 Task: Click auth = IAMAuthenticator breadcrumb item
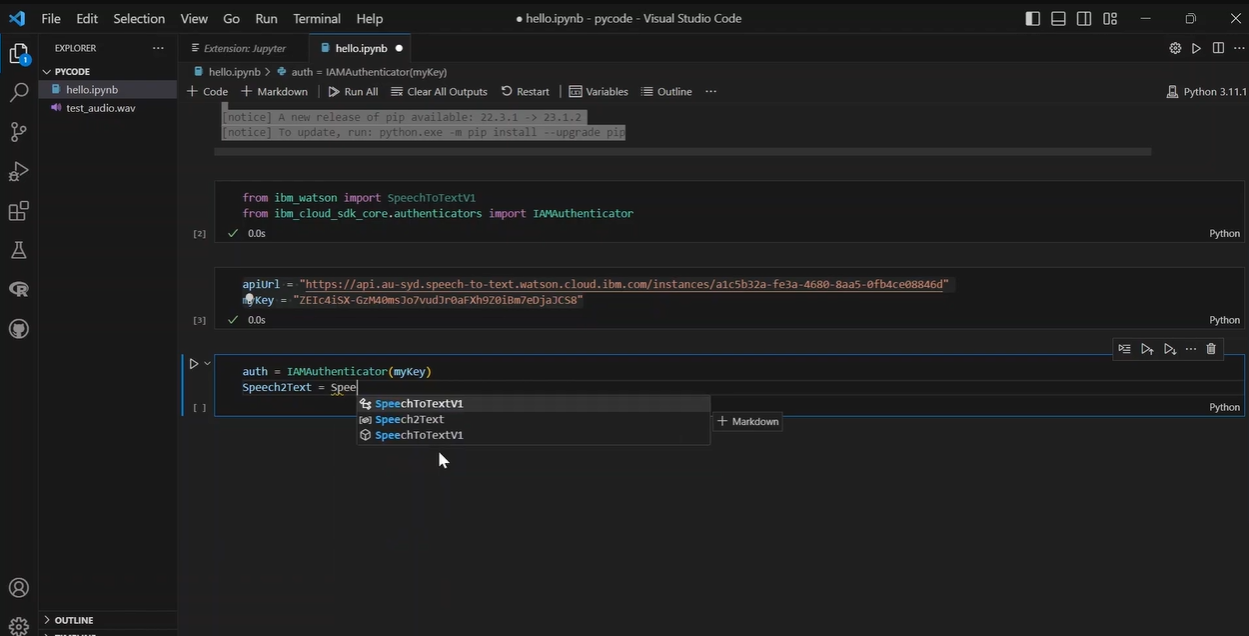pyautogui.click(x=360, y=72)
